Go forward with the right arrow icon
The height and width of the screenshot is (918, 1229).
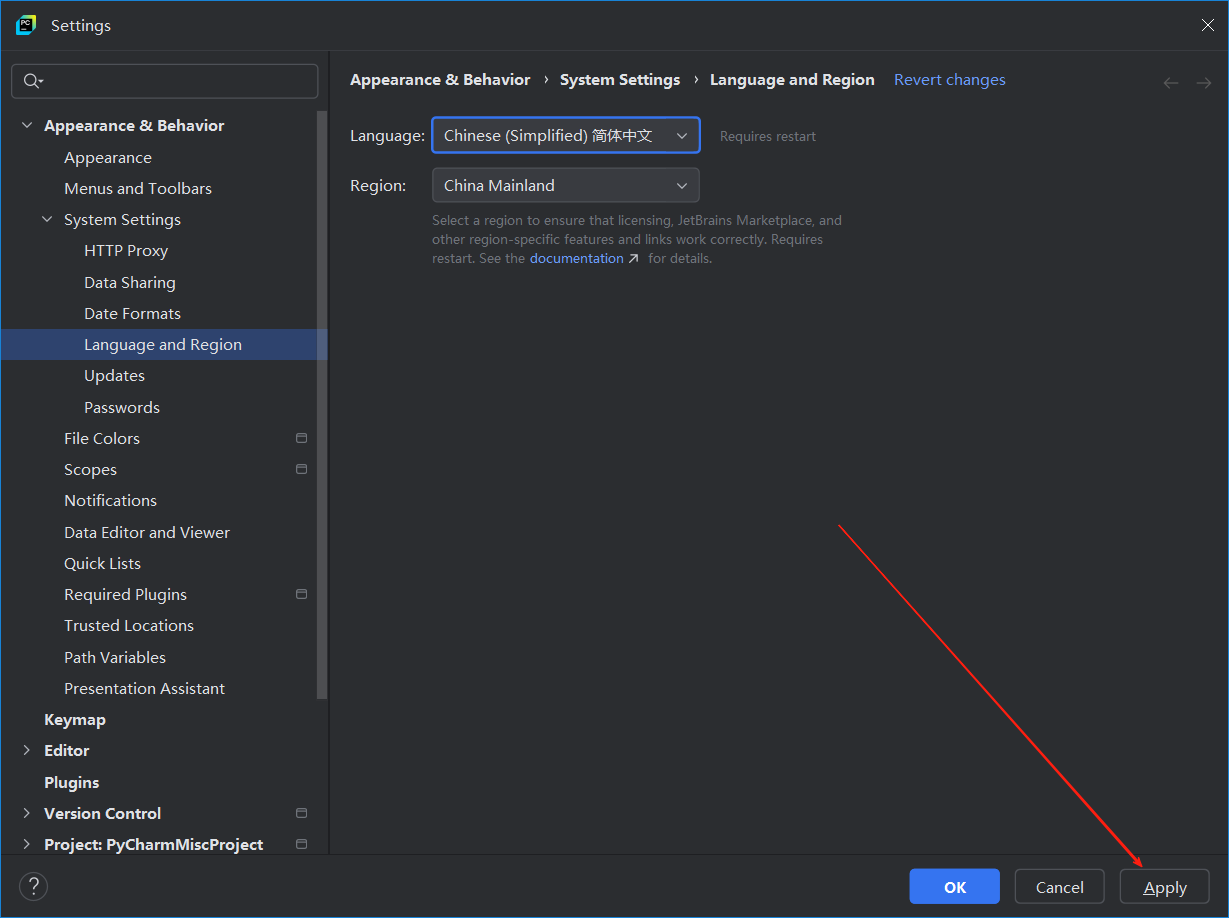point(1204,83)
